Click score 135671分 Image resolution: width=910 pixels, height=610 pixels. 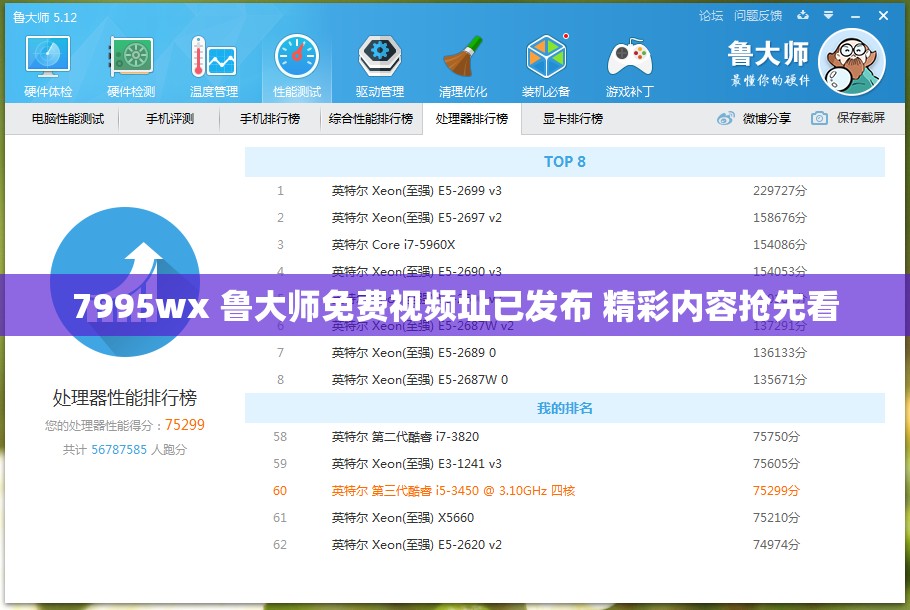point(780,380)
